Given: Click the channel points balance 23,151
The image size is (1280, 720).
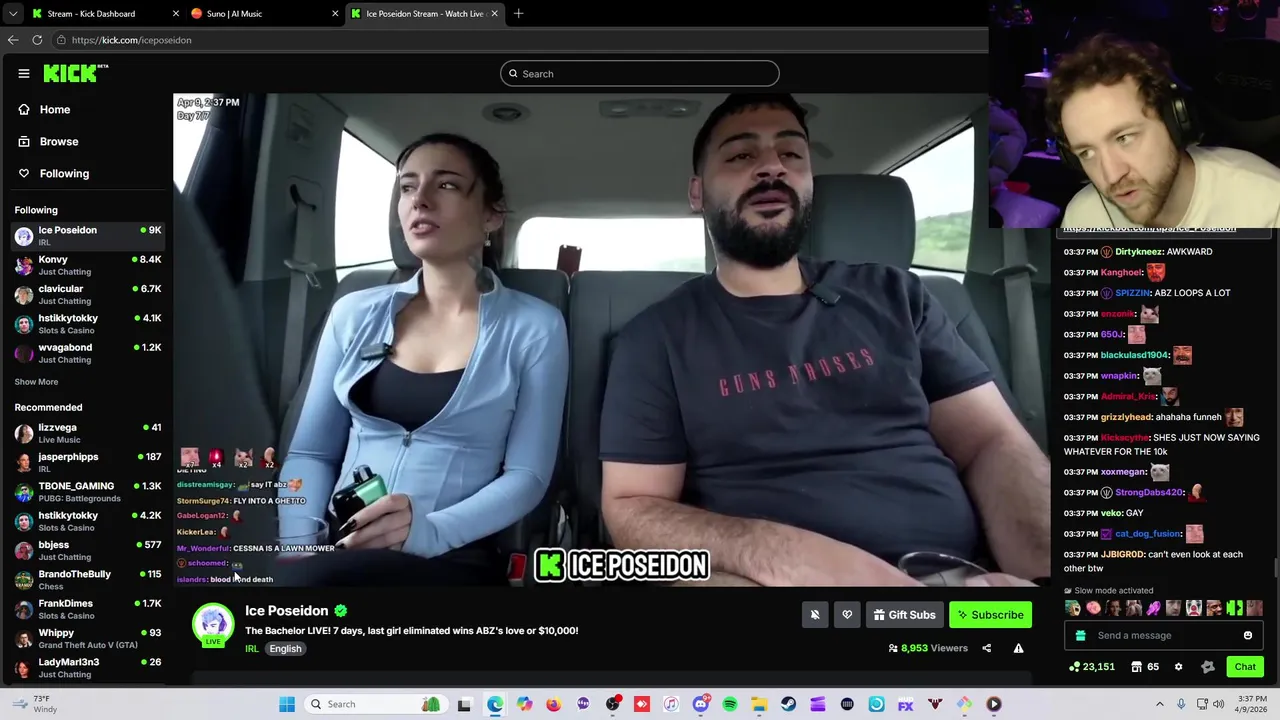Looking at the screenshot, I should 1092,667.
